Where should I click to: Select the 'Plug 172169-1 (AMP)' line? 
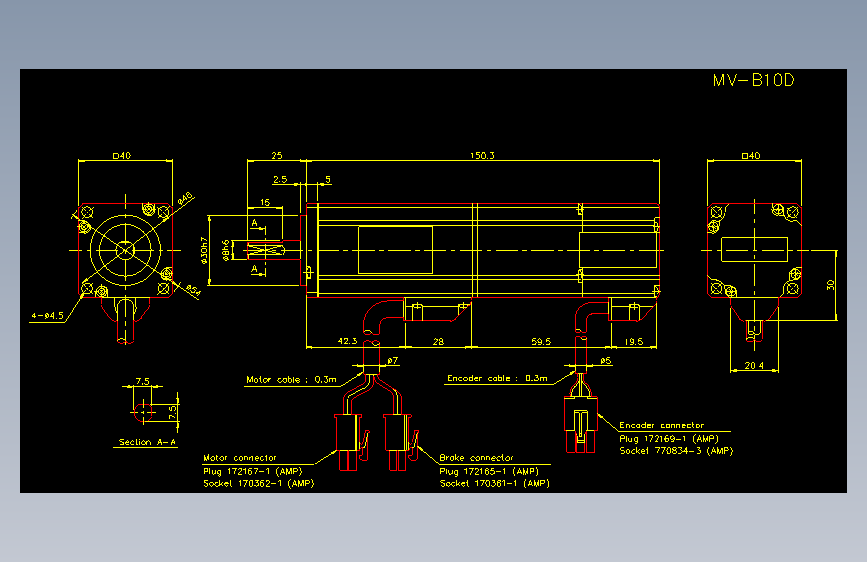[669, 439]
